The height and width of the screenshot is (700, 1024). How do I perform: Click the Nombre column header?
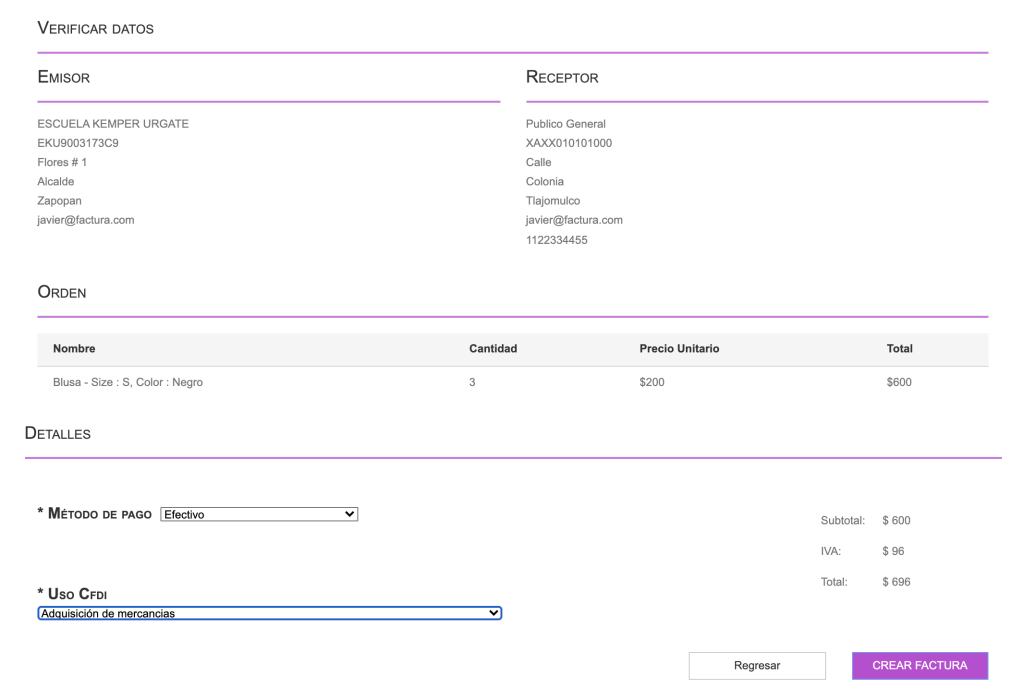coord(74,349)
